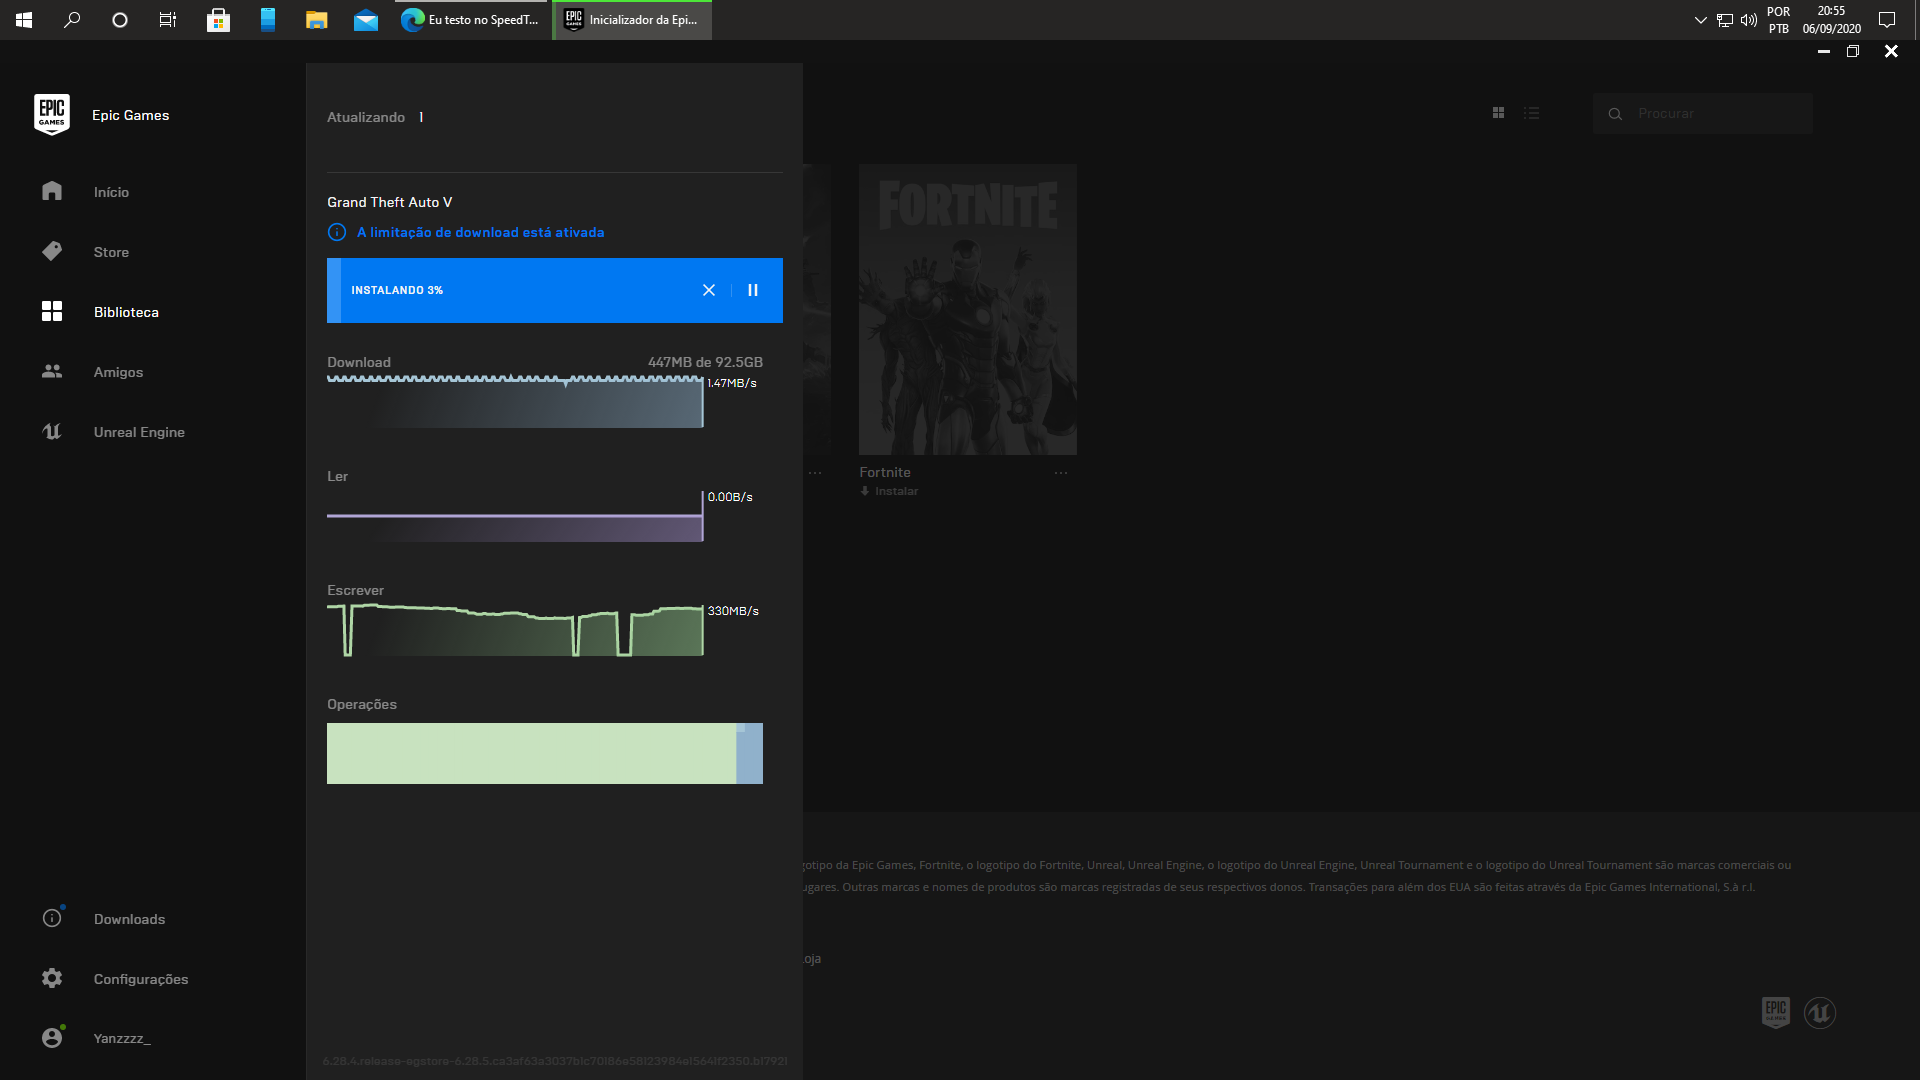The height and width of the screenshot is (1080, 1920).
Task: Click the Downloads info circle icon
Action: tap(52, 918)
